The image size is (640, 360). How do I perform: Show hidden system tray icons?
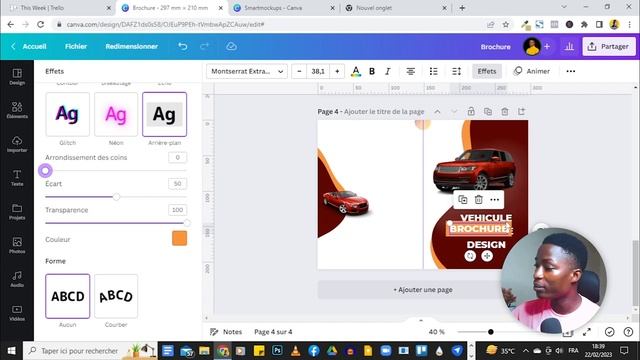pos(526,351)
